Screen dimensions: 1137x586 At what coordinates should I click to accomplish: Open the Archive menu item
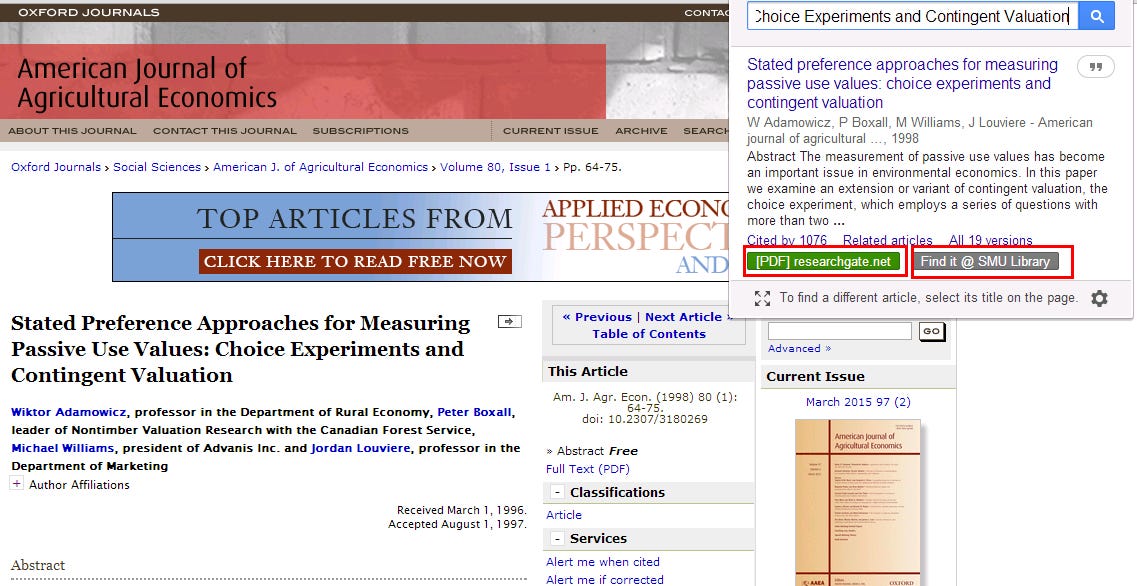[641, 131]
